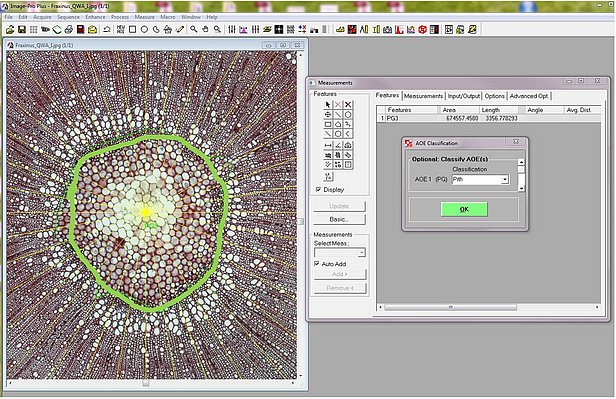The width and height of the screenshot is (616, 399).
Task: Click the green OK button
Action: pyautogui.click(x=464, y=209)
